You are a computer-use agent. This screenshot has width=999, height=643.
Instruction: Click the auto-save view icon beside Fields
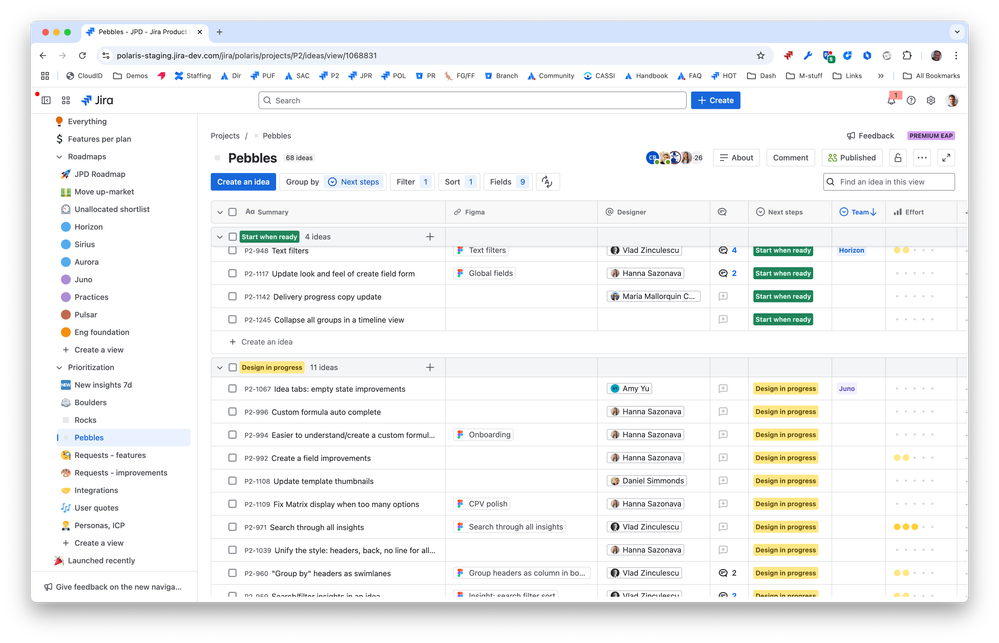pos(547,182)
